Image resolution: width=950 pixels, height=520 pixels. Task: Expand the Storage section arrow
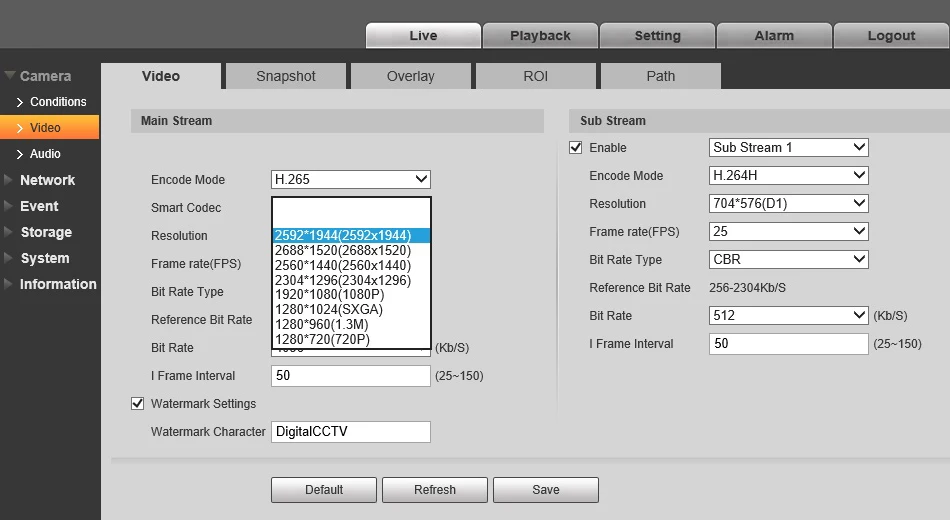coord(8,232)
